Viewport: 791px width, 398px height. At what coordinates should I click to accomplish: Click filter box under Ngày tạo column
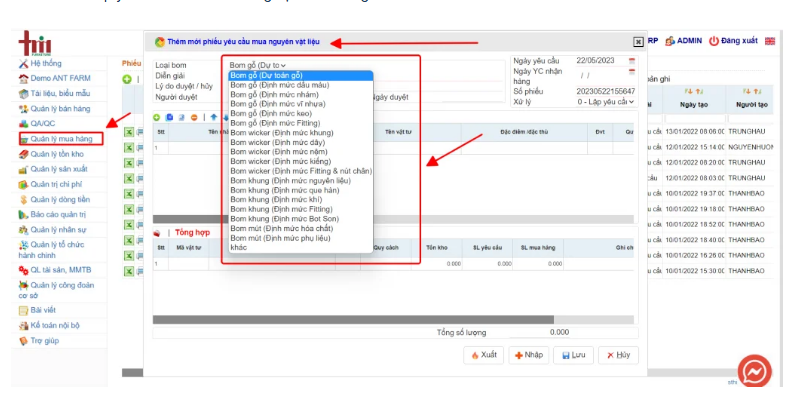tap(695, 119)
